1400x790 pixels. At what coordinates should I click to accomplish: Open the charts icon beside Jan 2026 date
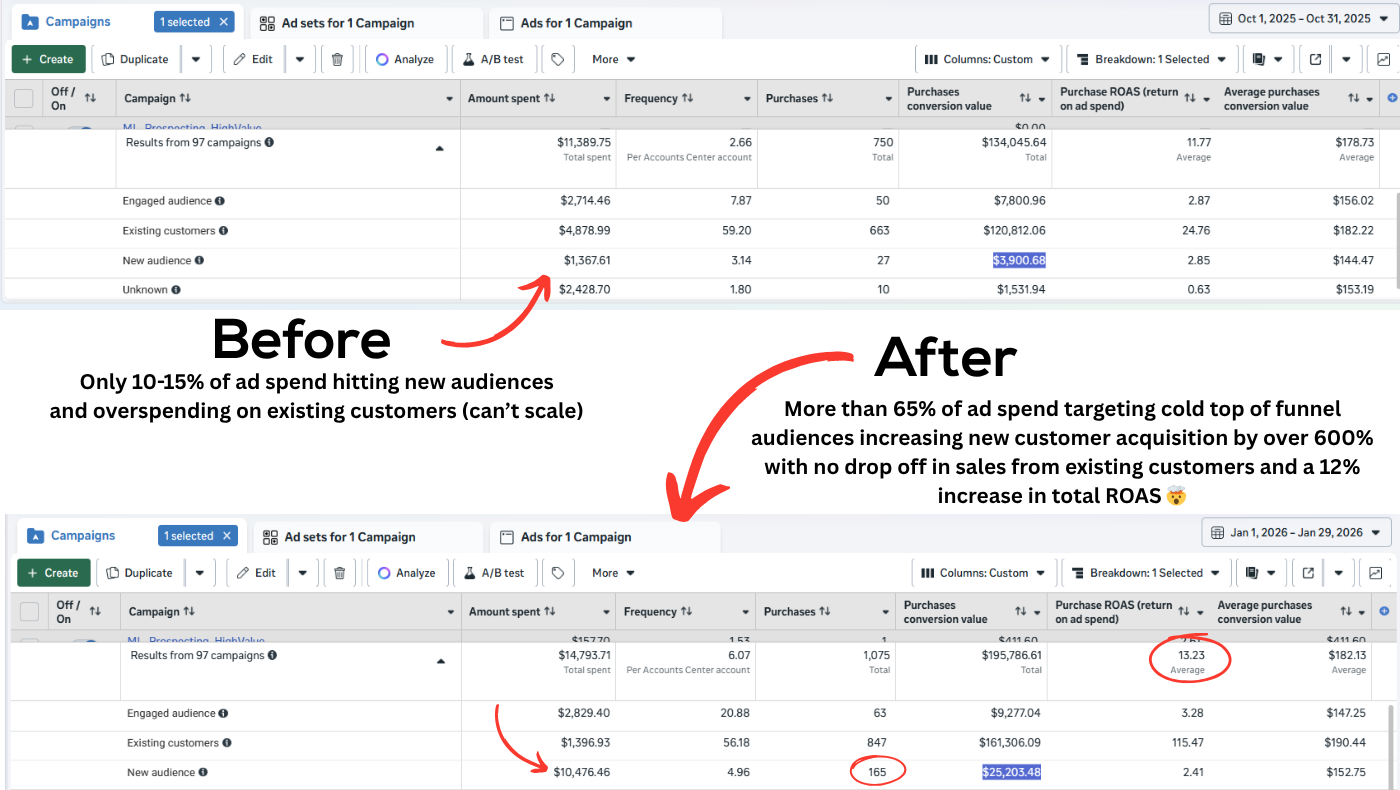[x=1376, y=573]
